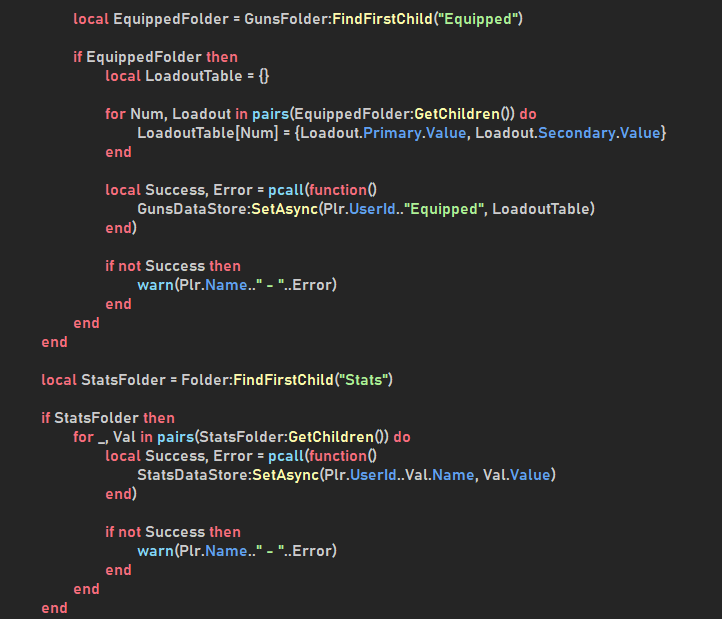Click 'EquippedFolder:GetChildren()' in the for loop
Viewport: 722px width, 619px height.
coord(404,114)
